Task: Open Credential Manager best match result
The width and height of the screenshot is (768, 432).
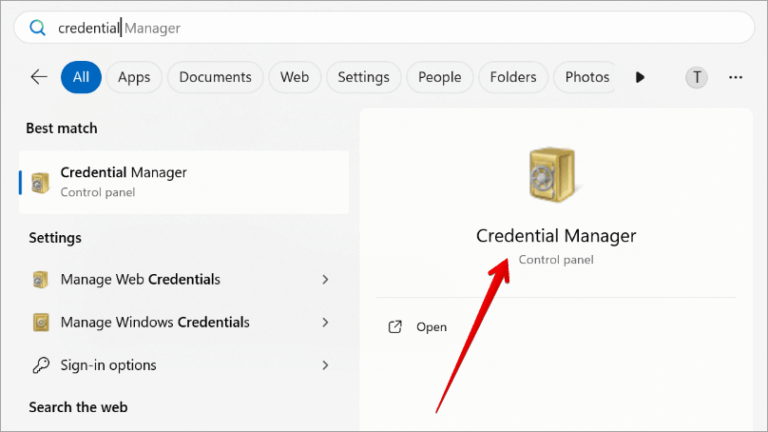Action: pos(184,182)
